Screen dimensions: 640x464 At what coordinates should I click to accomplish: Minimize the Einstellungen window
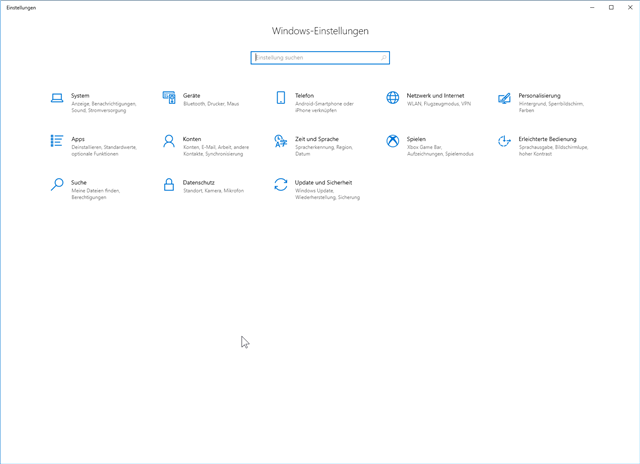pos(592,7)
